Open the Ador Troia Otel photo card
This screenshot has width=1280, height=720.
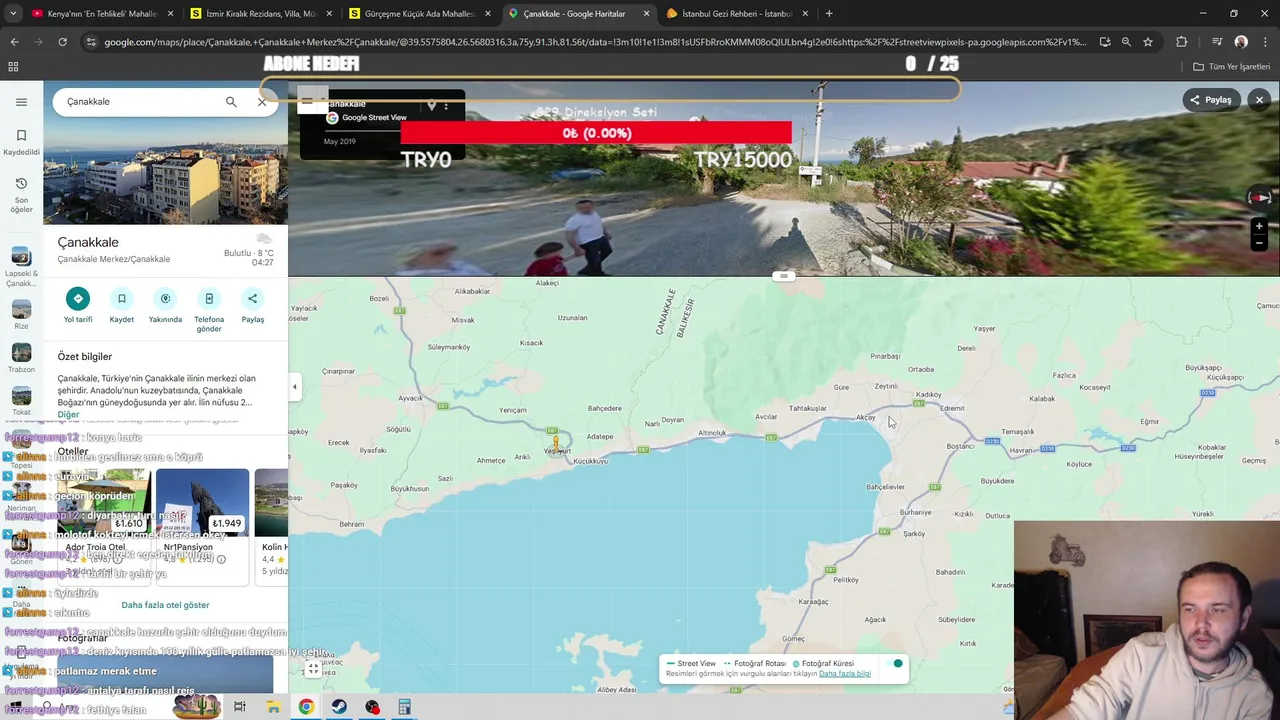point(103,503)
